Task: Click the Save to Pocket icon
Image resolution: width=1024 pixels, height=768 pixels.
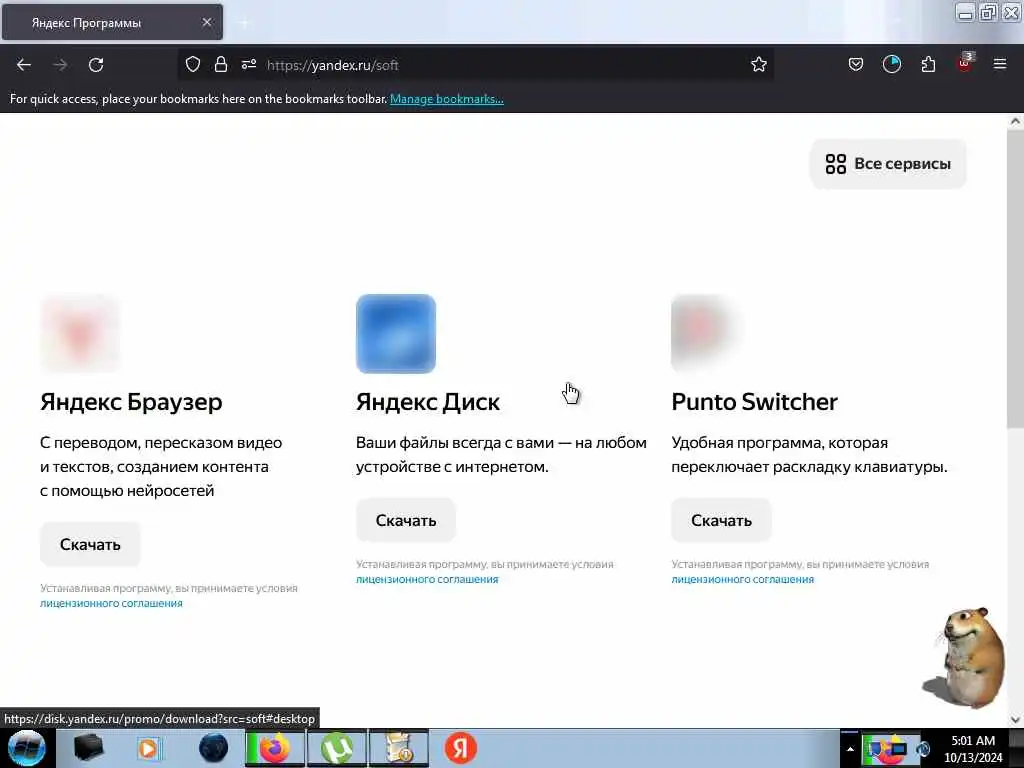Action: (x=856, y=64)
